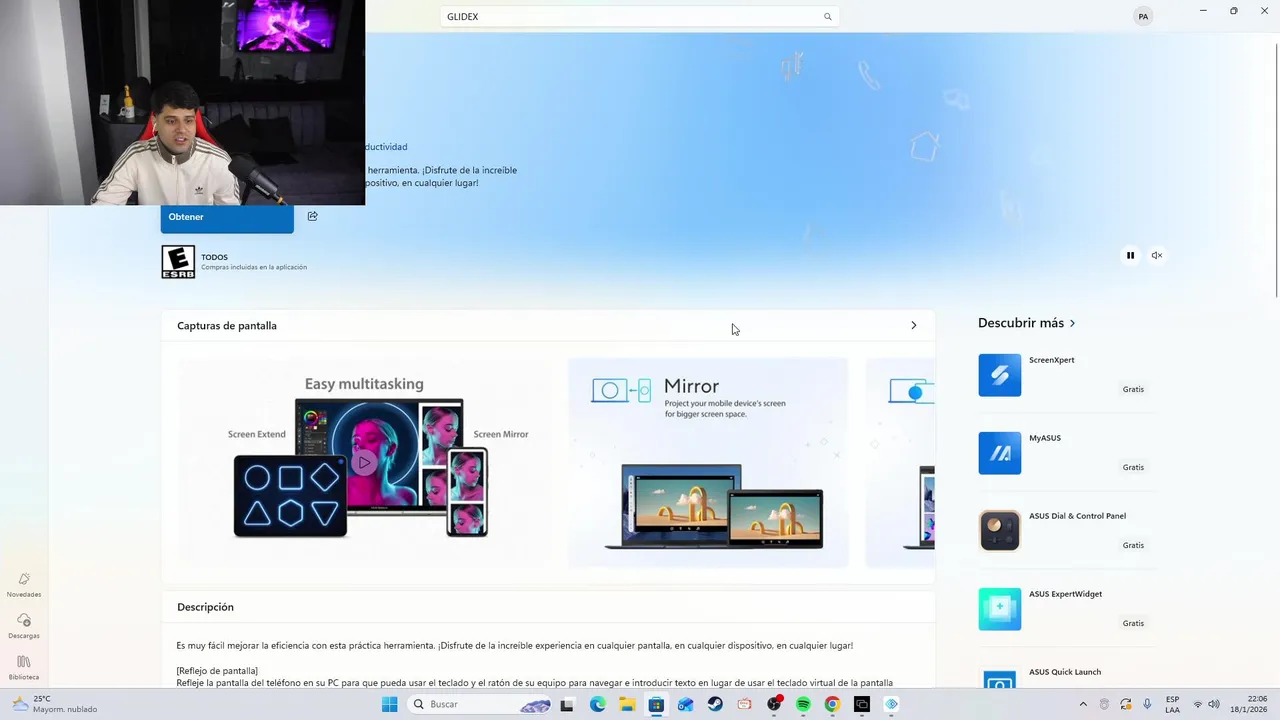Screen dimensions: 1280x720
Task: Open the Outlook mail icon in the taskbar
Action: point(685,704)
